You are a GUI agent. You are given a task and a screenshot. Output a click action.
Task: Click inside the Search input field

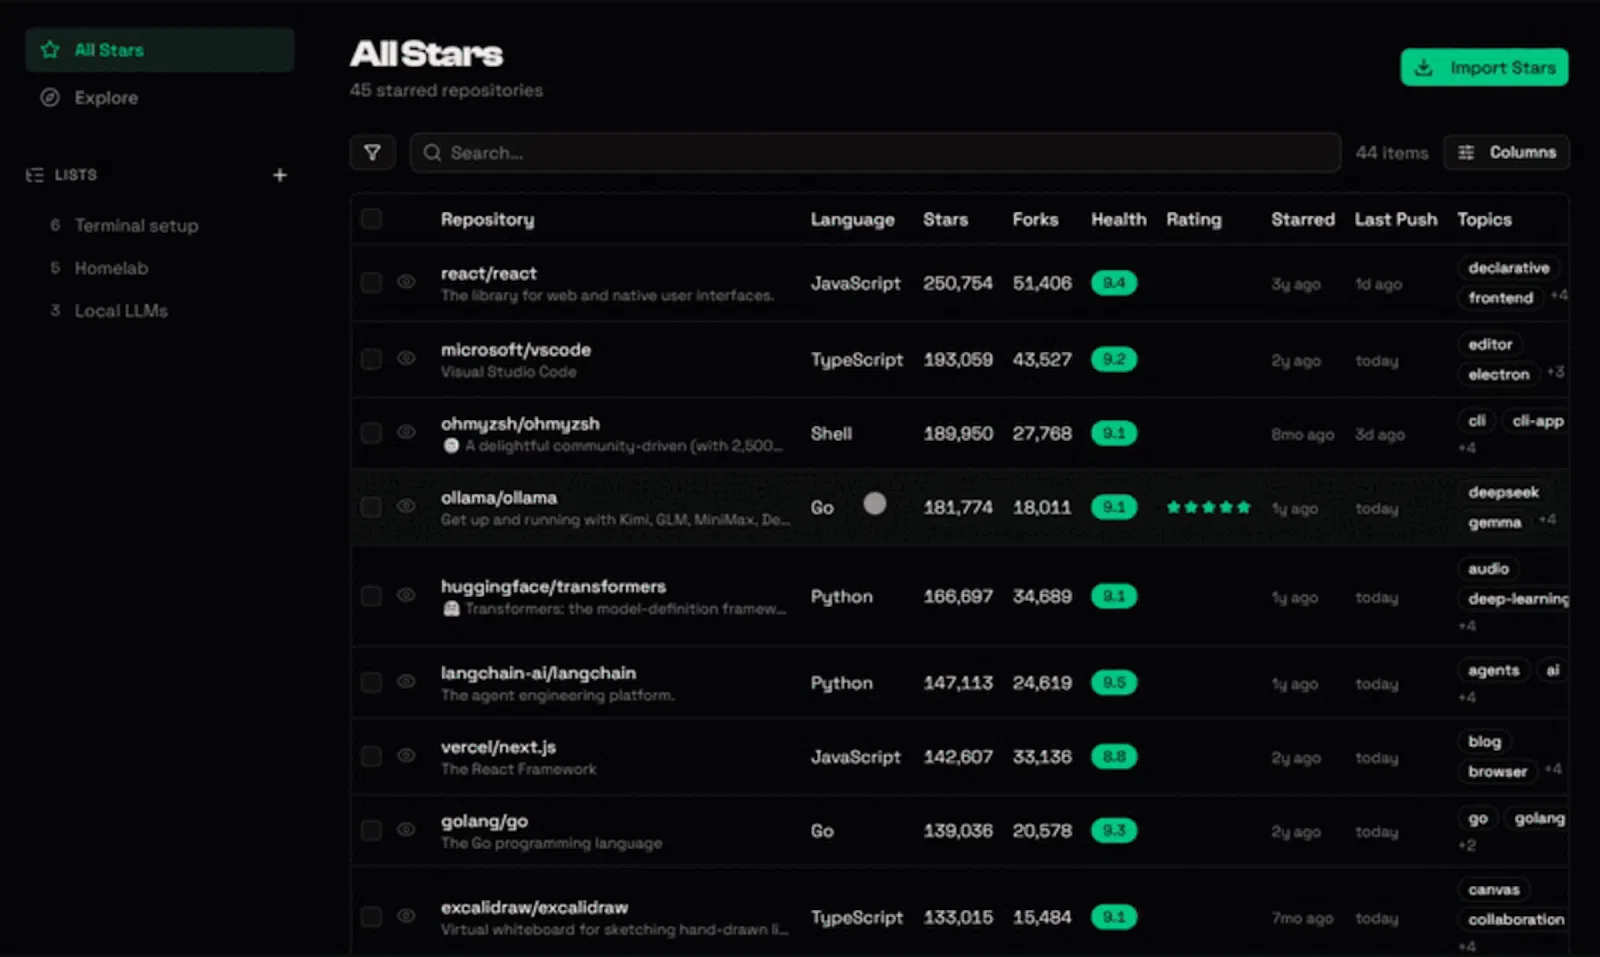point(875,153)
